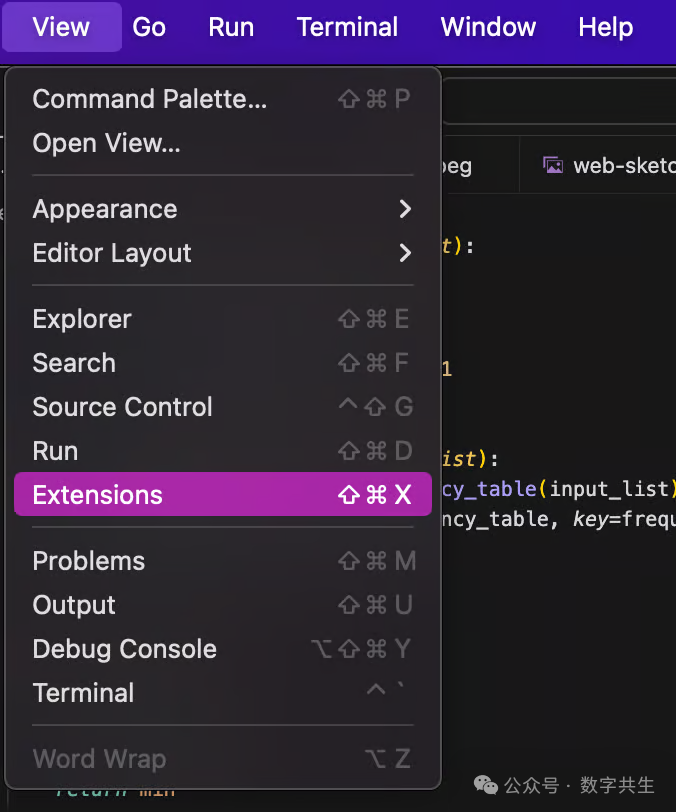Open the Run menu in menu bar
Viewport: 676px width, 812px height.
click(231, 27)
